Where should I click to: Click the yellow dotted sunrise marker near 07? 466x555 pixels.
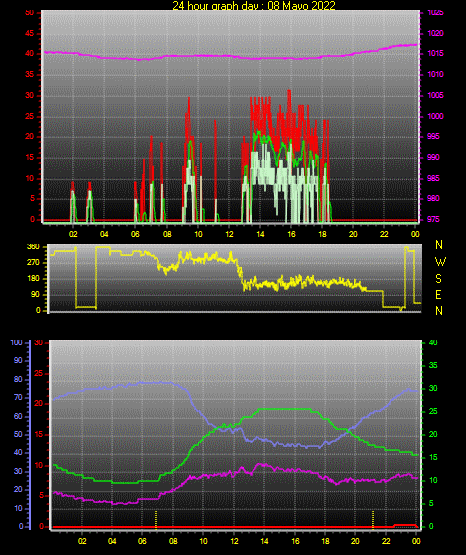156,520
